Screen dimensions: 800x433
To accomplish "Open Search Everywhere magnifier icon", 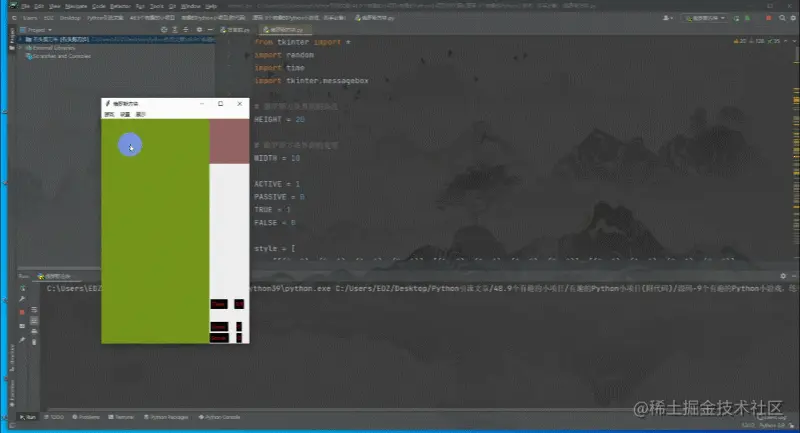I will [x=782, y=18].
